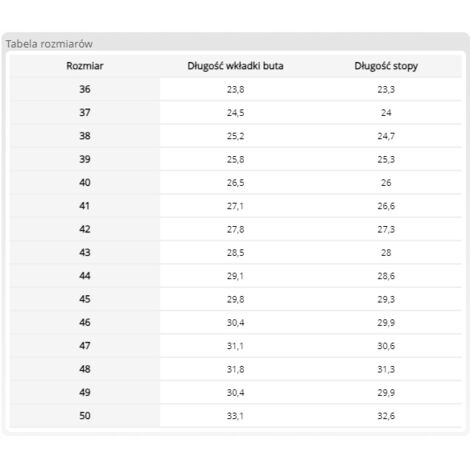The height and width of the screenshot is (470, 470).
Task: Click size 42 in Rozmiar column
Action: (x=85, y=229)
